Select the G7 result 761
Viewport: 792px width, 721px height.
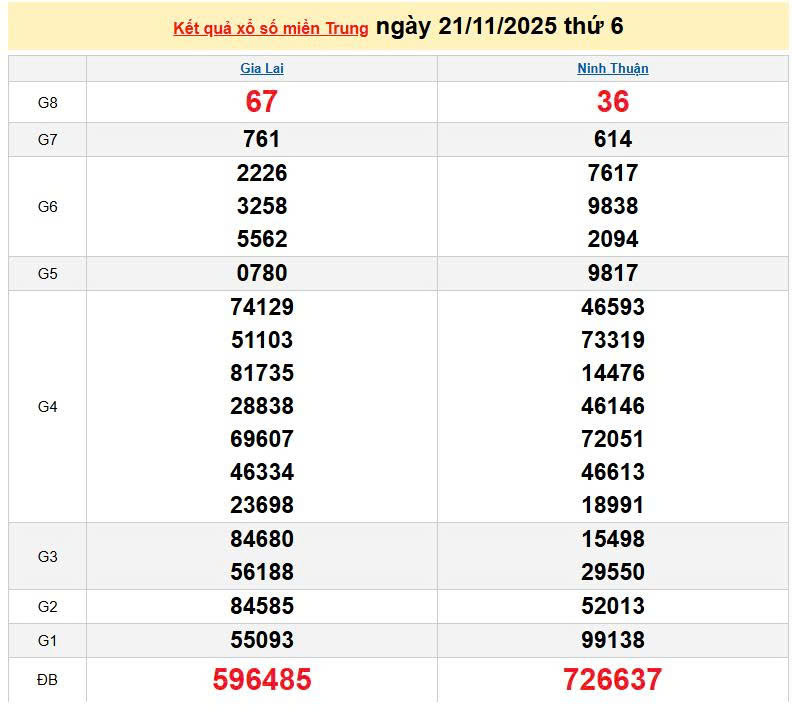pos(262,140)
